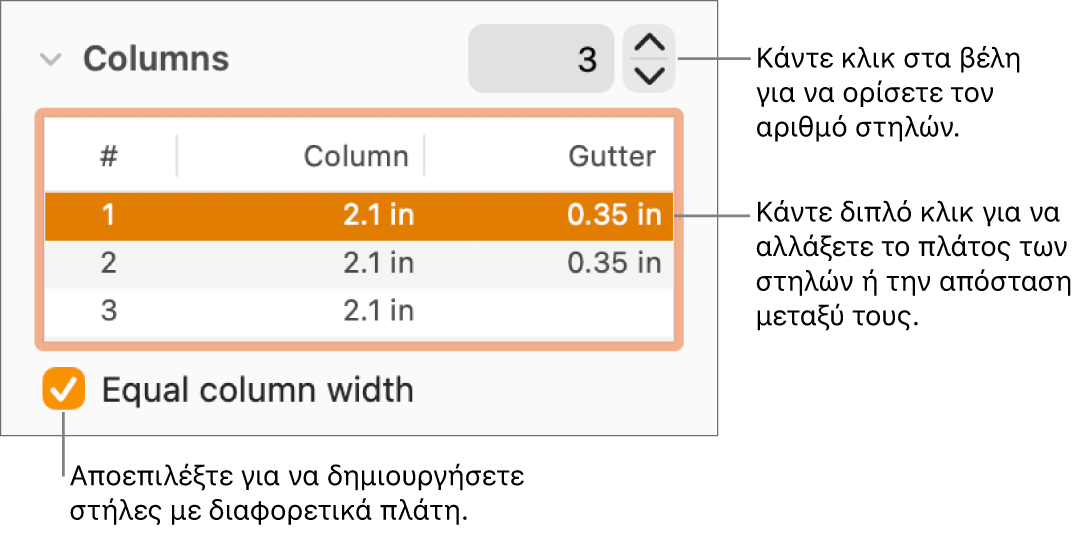Click column 1 width value 2.1 in
1085x540 pixels.
(x=378, y=216)
